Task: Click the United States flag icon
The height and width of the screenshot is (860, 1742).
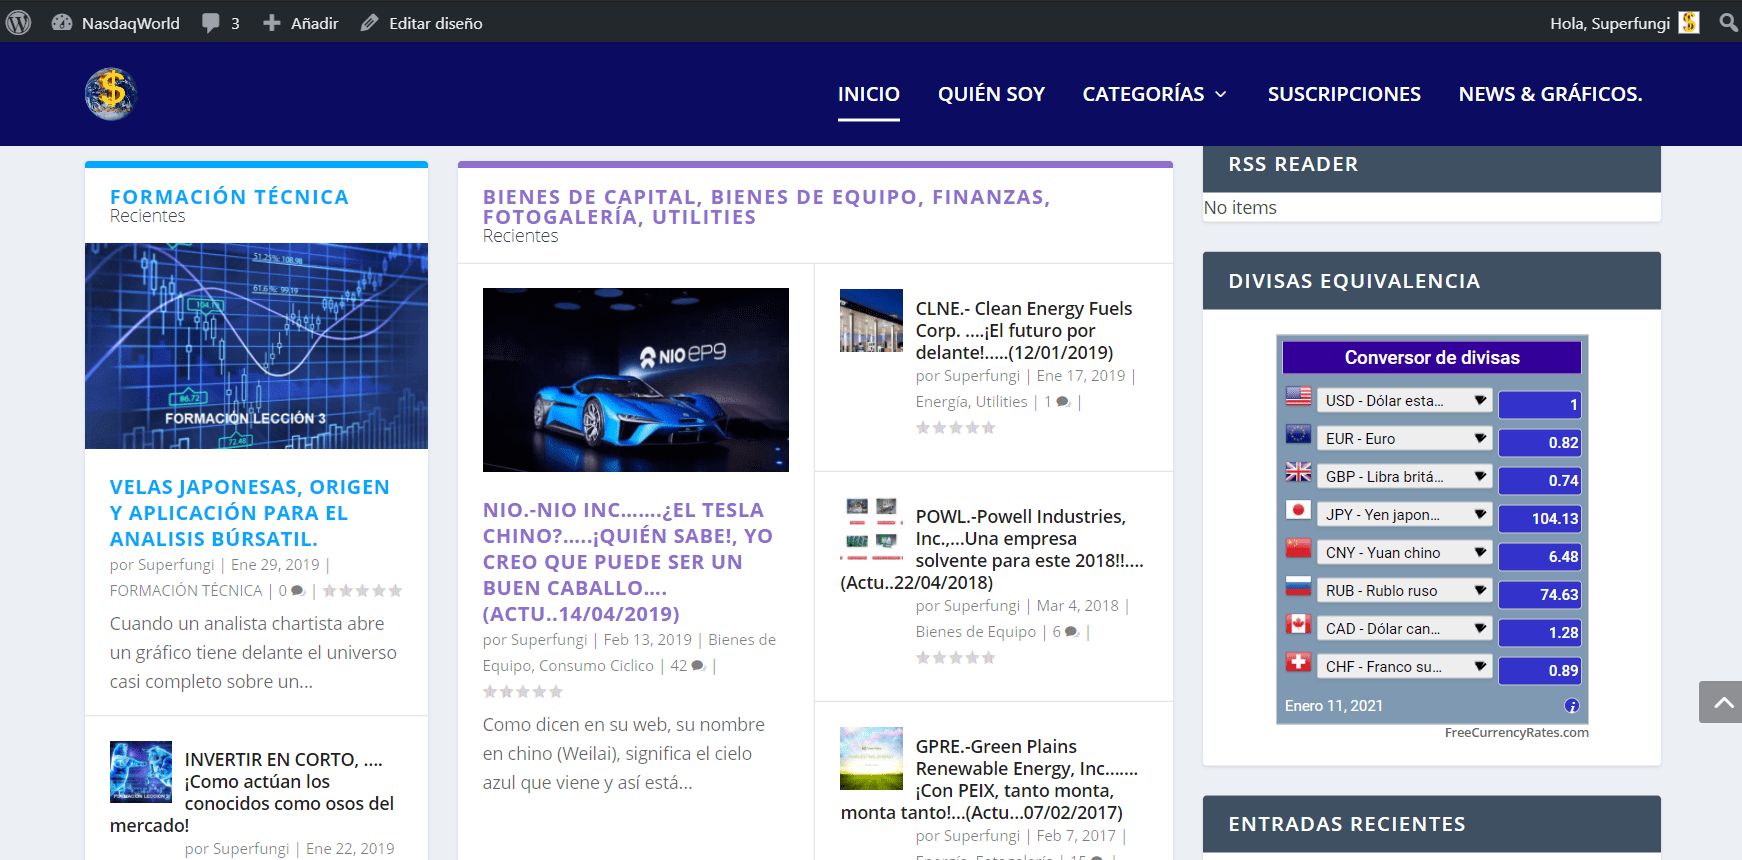Action: pos(1298,396)
